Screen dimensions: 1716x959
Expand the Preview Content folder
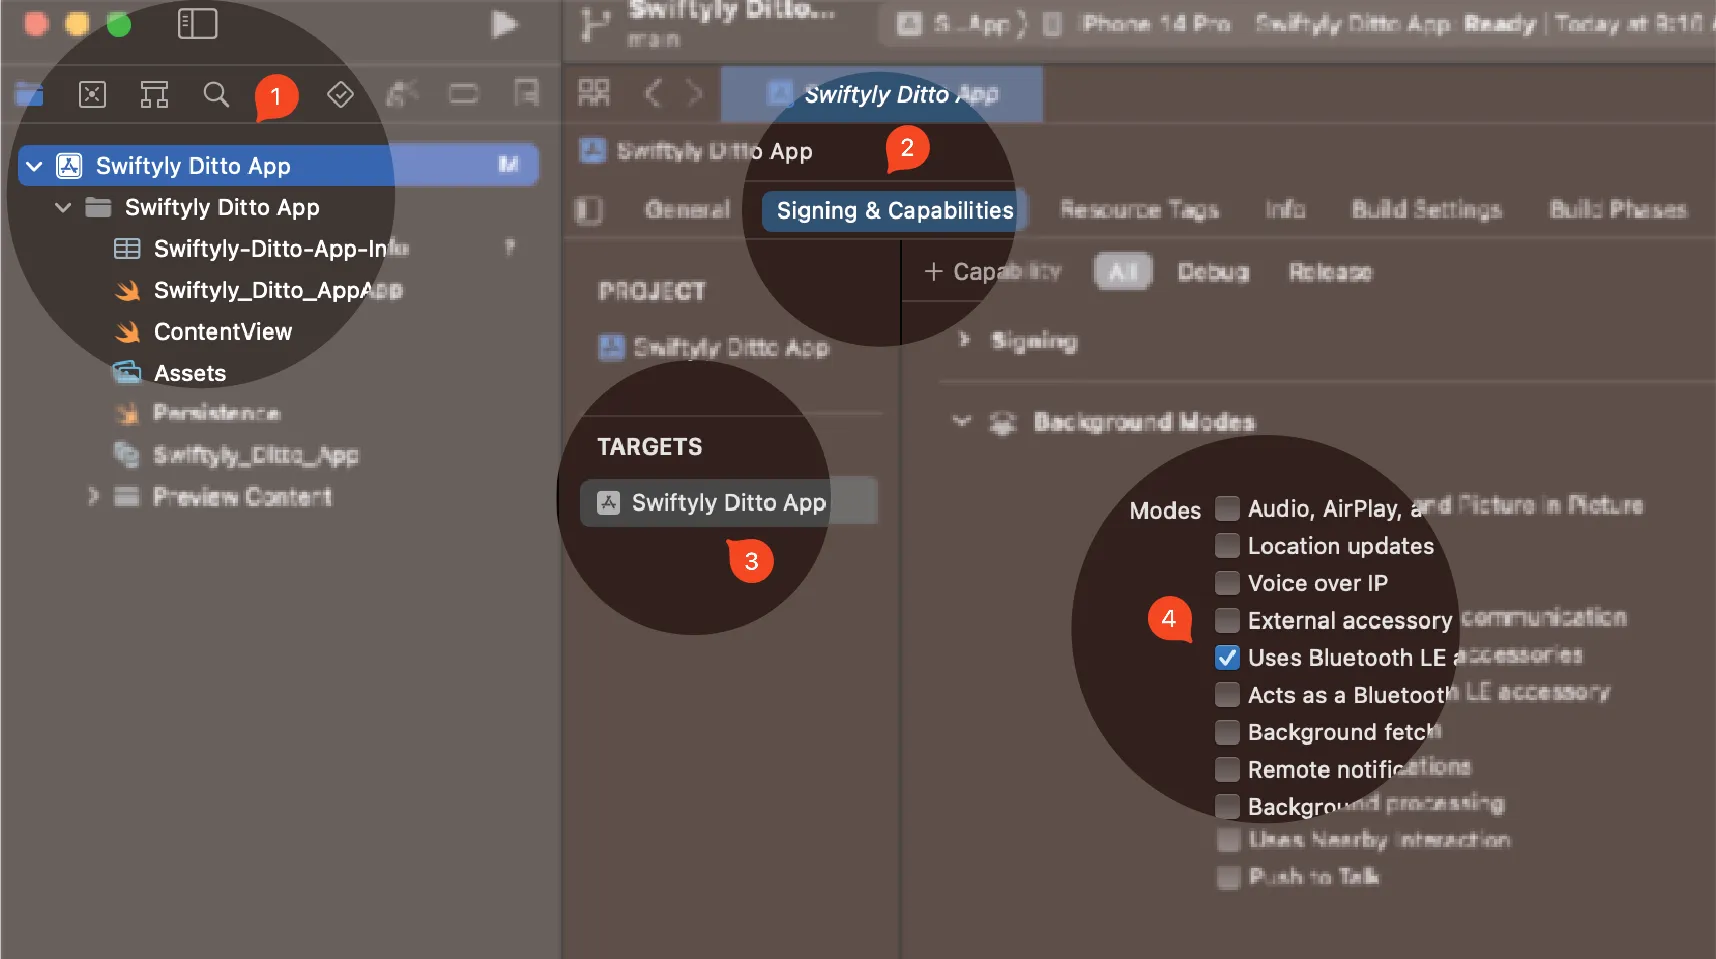pos(93,496)
